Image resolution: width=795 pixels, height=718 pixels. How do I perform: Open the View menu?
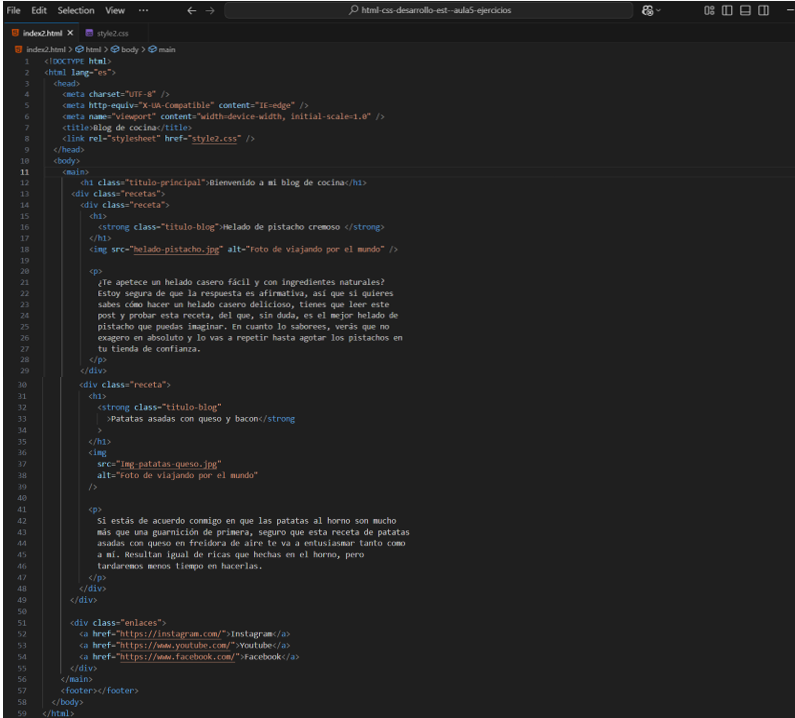click(115, 10)
